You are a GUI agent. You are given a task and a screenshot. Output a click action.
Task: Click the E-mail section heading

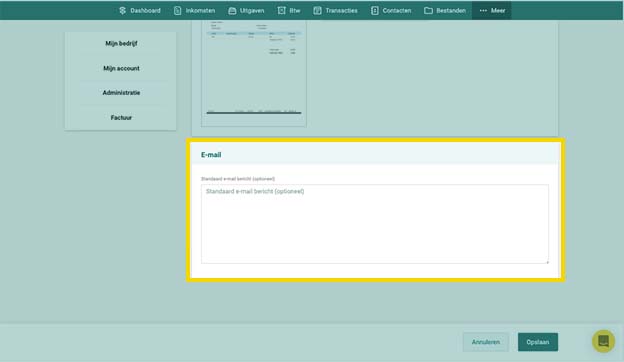(x=211, y=155)
